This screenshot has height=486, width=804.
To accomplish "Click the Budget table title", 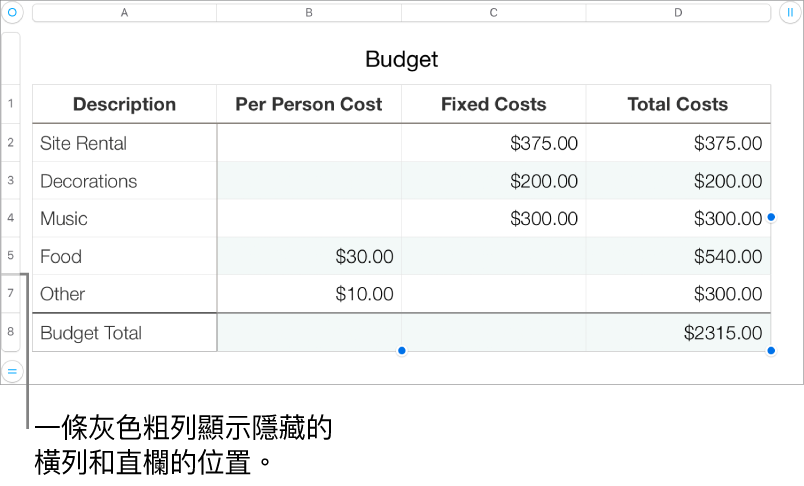I will tap(401, 59).
